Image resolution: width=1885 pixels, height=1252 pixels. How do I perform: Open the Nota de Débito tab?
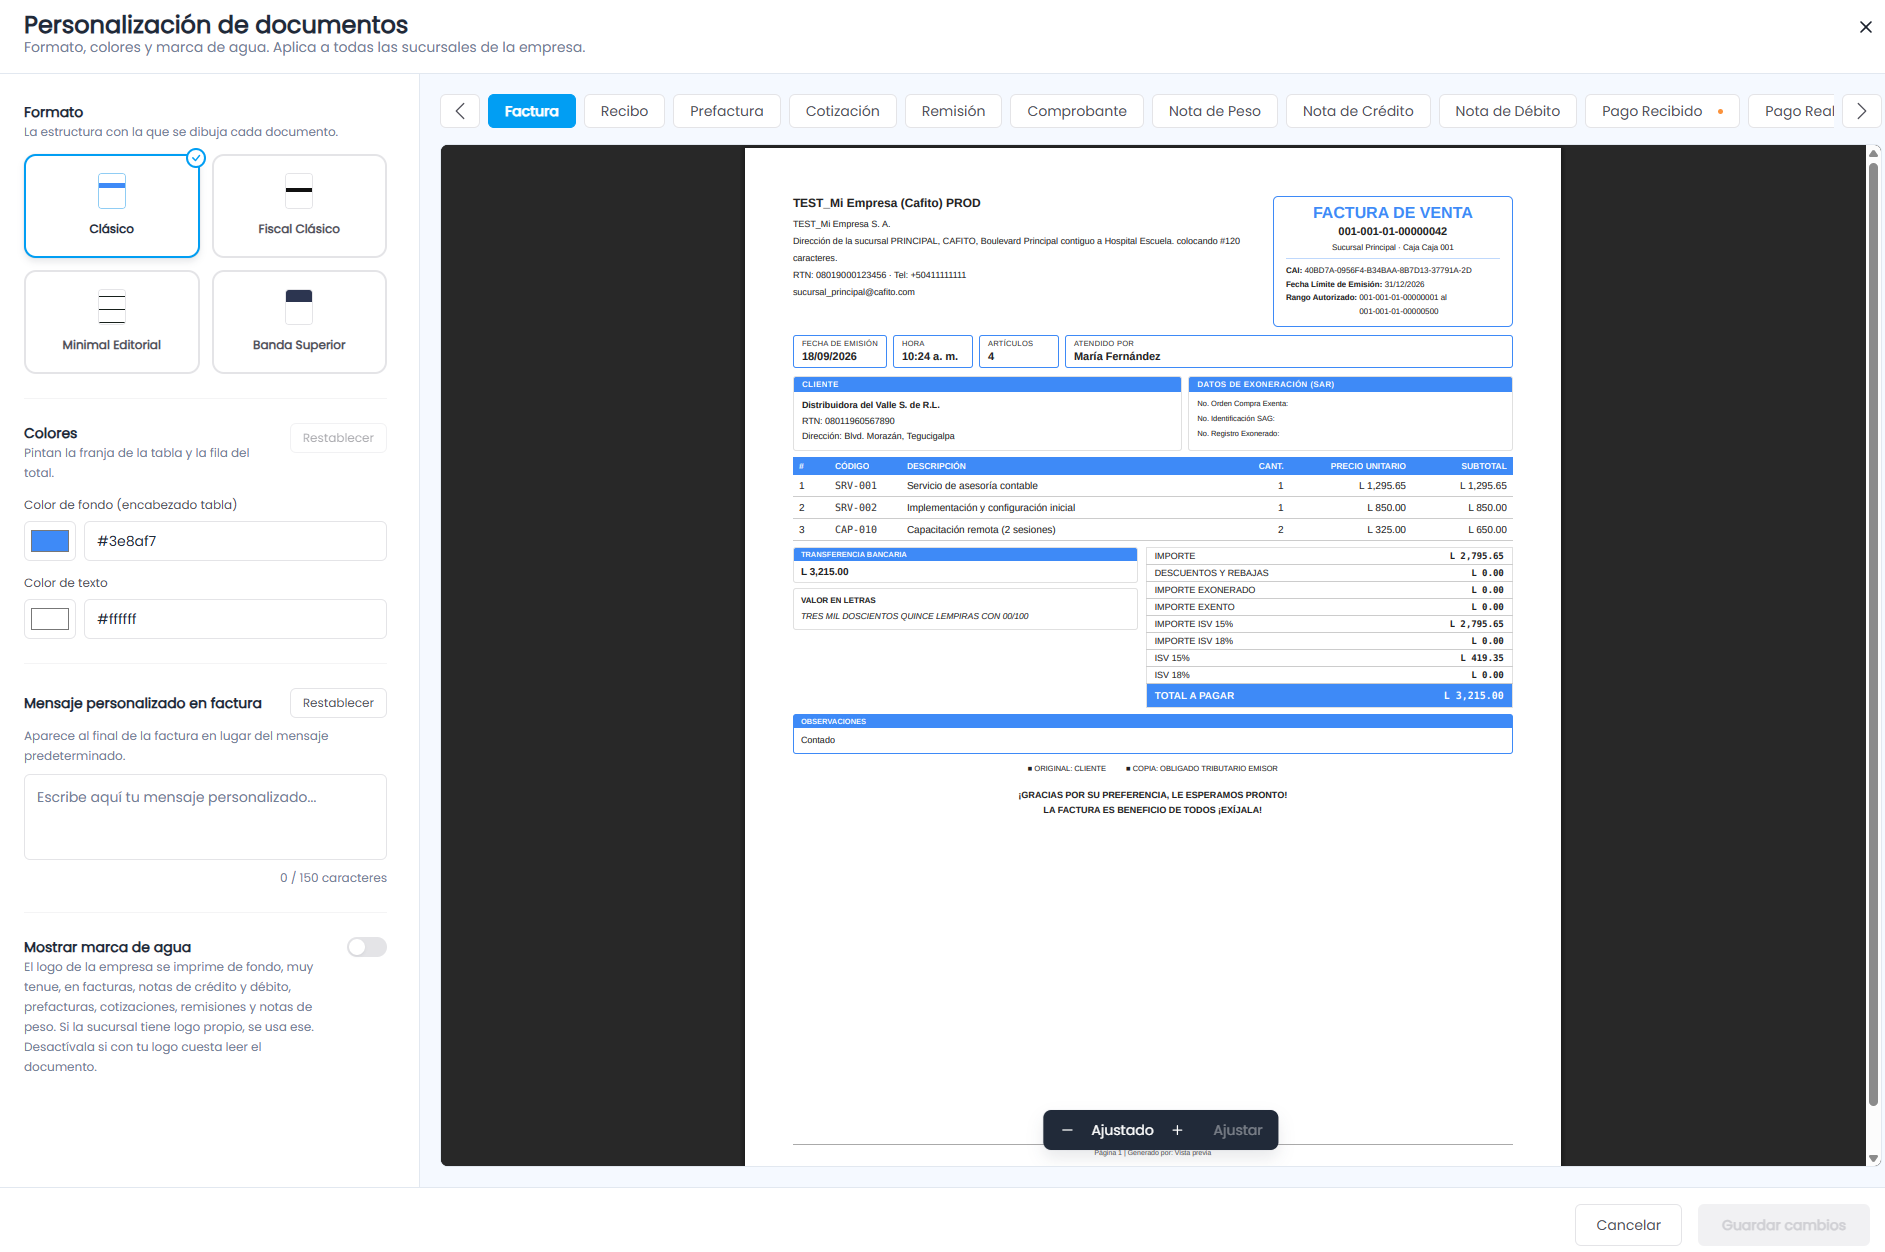[x=1508, y=111]
